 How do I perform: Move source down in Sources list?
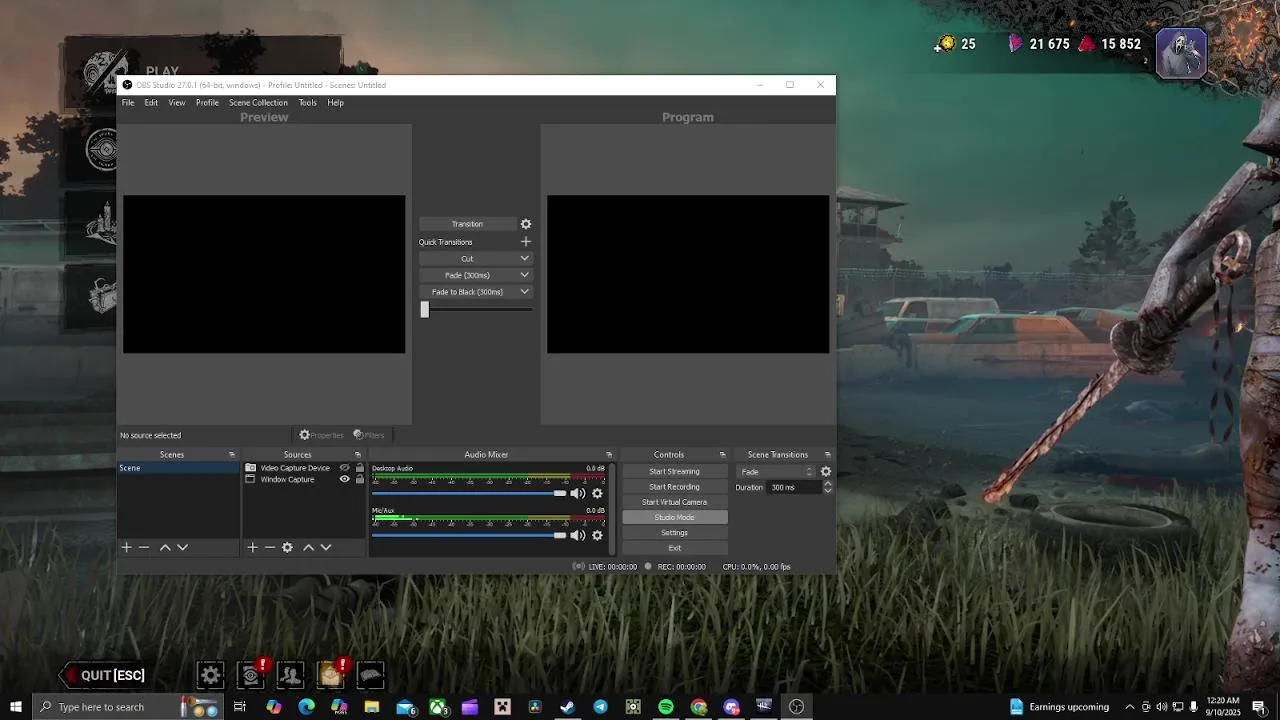point(325,547)
